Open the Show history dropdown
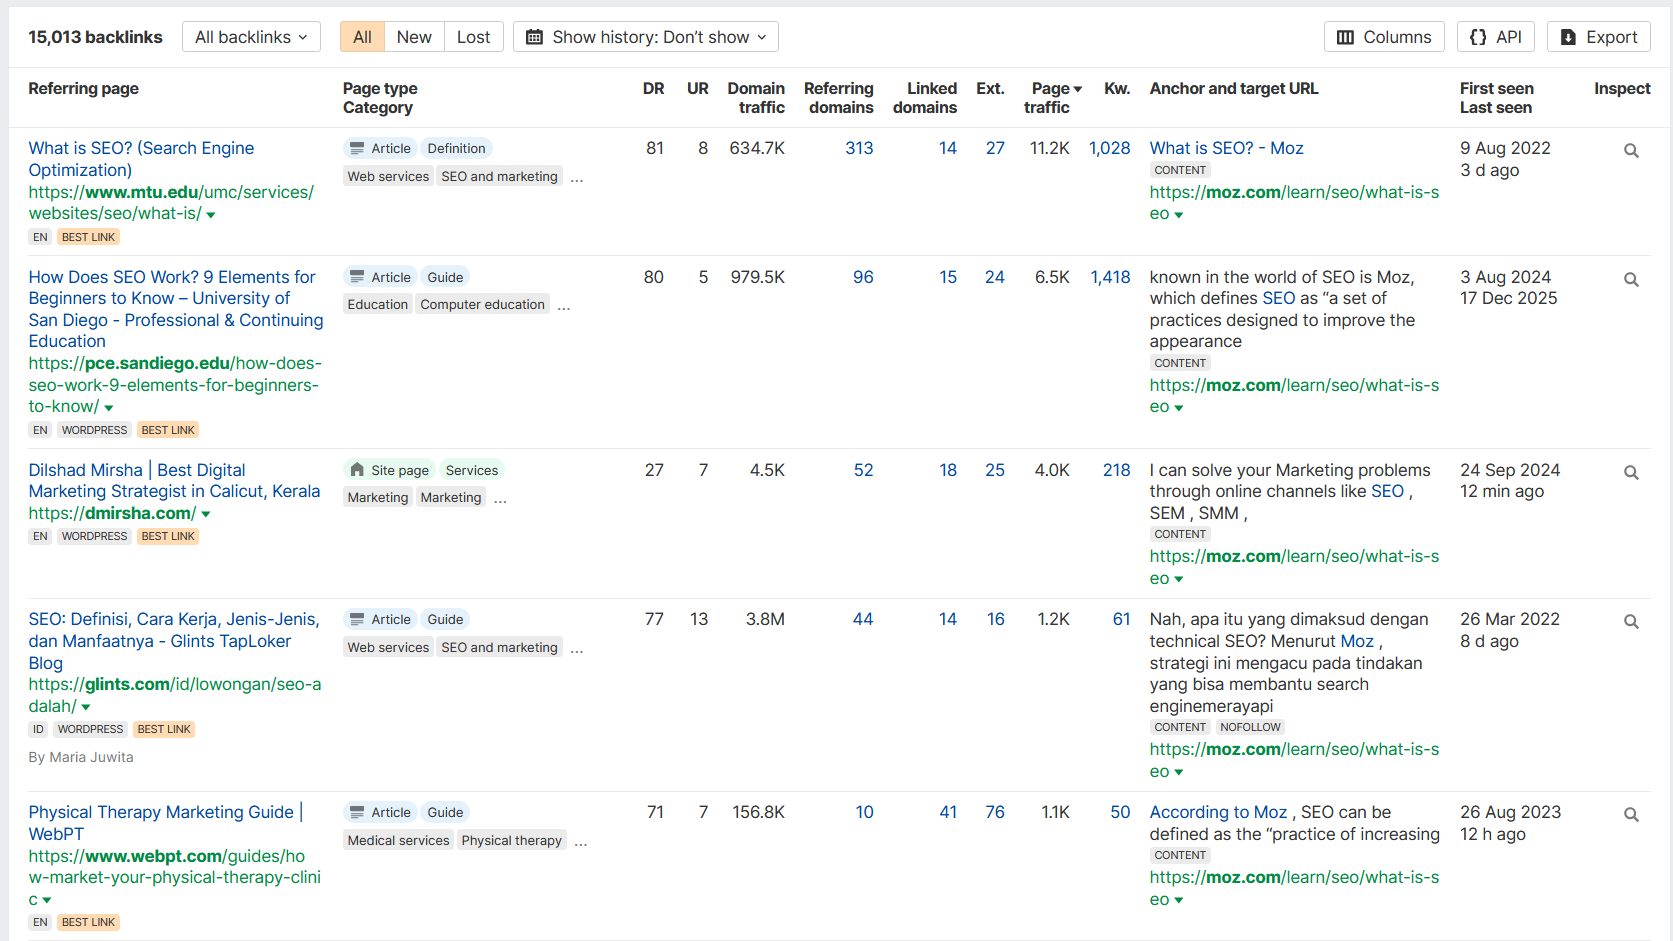This screenshot has width=1673, height=941. pos(645,37)
